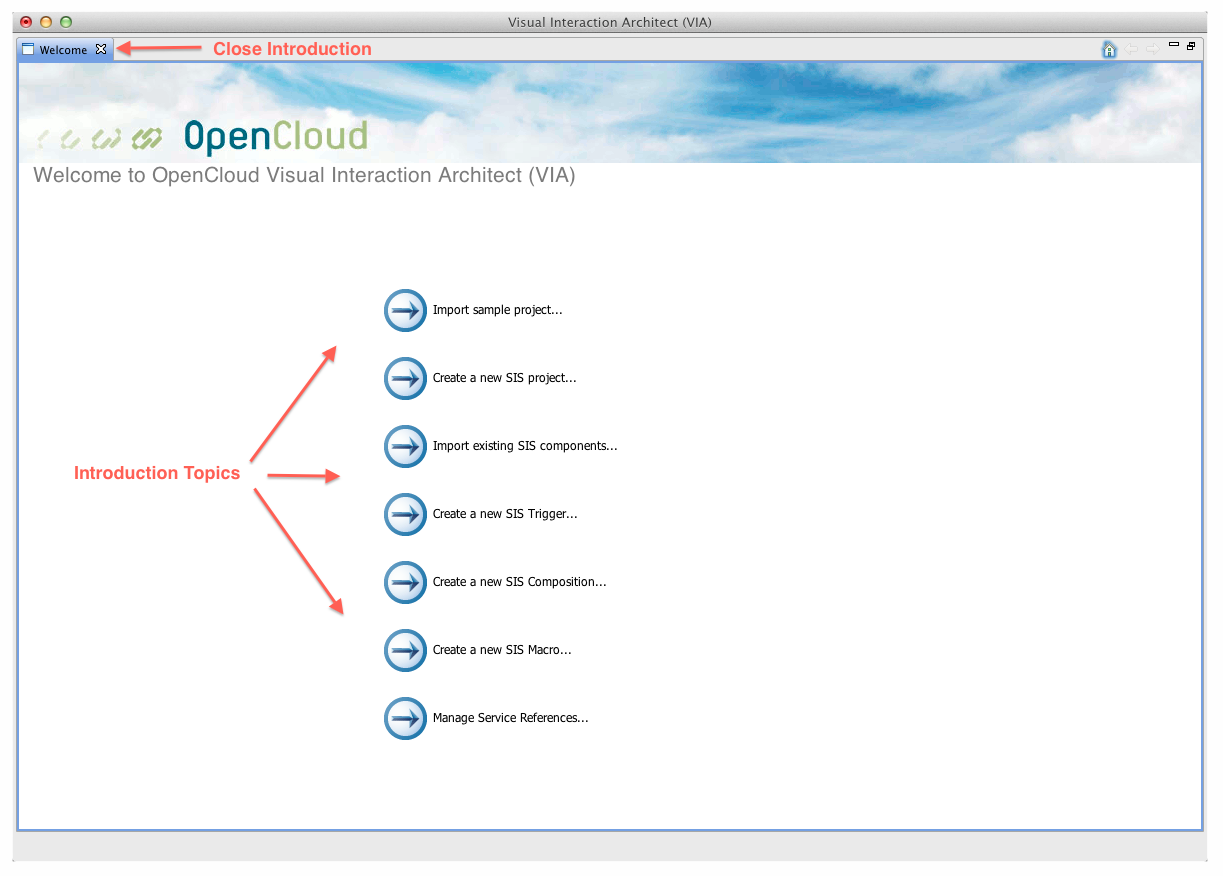
Task: Open the "Import sample project..." link
Action: 497,310
